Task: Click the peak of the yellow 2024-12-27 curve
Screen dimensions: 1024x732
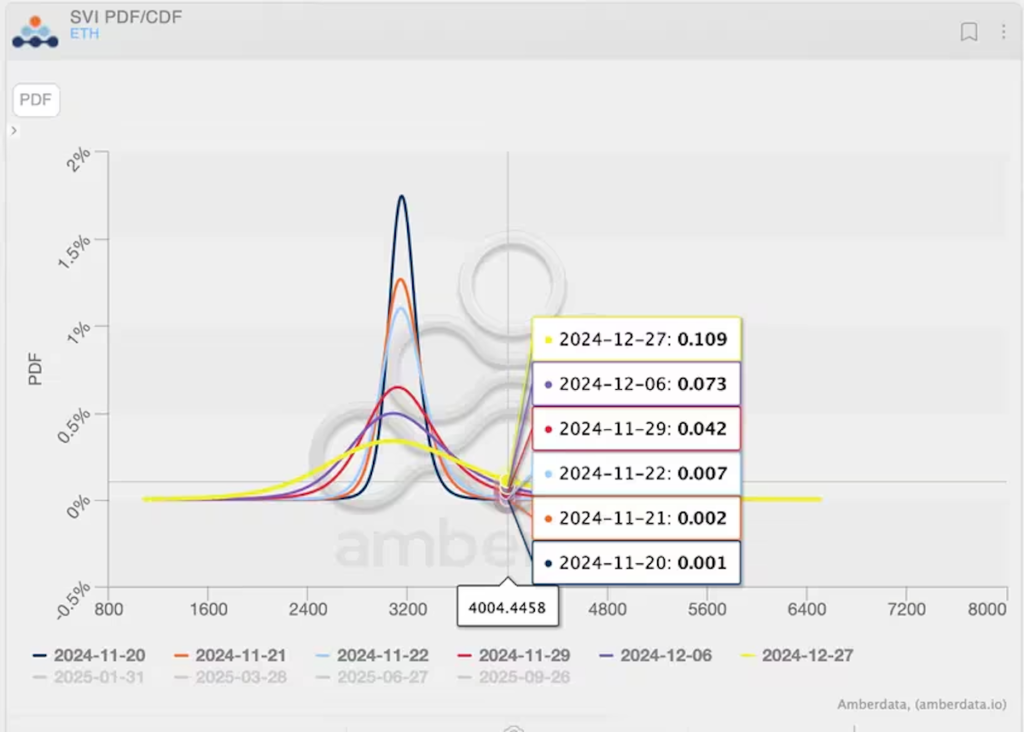Action: (391, 441)
